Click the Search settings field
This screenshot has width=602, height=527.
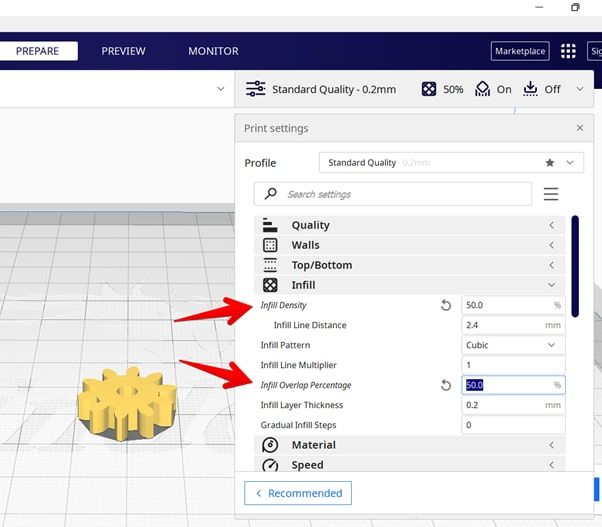(x=400, y=194)
